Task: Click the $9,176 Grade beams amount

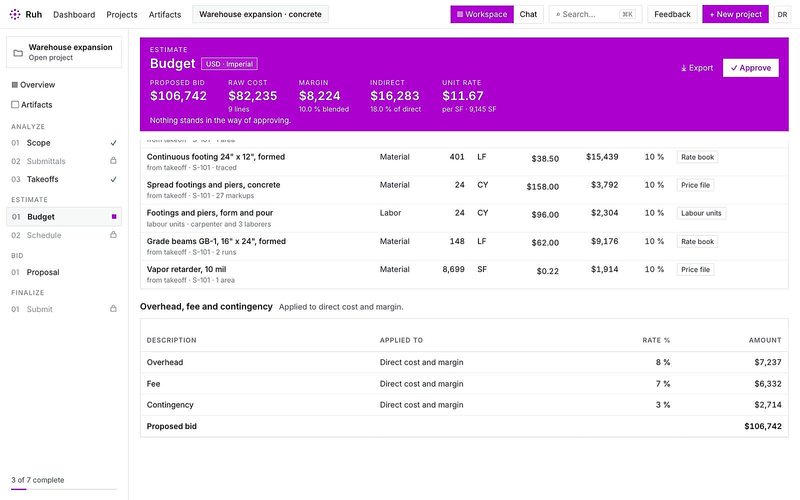Action: (605, 241)
